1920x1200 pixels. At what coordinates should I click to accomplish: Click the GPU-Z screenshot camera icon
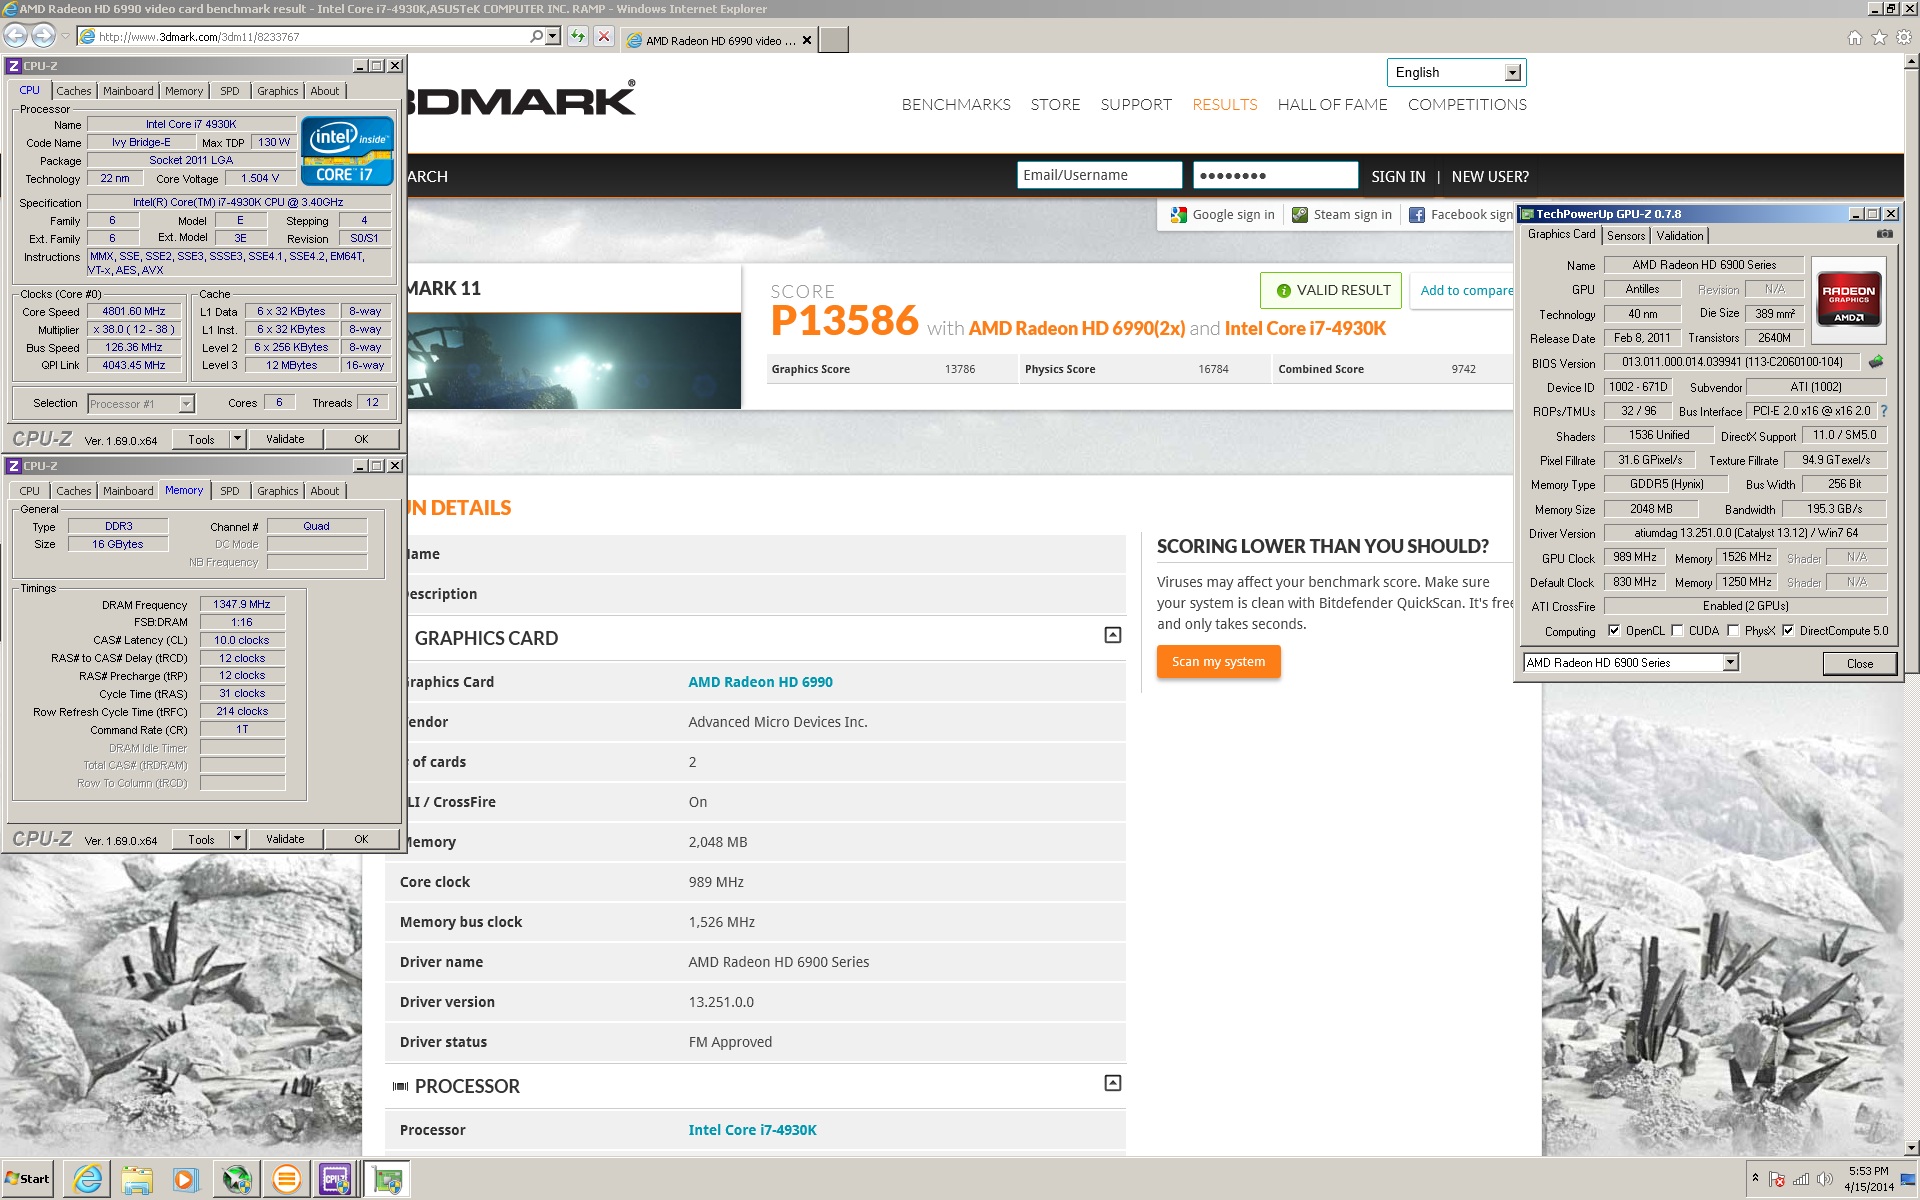coord(1884,234)
